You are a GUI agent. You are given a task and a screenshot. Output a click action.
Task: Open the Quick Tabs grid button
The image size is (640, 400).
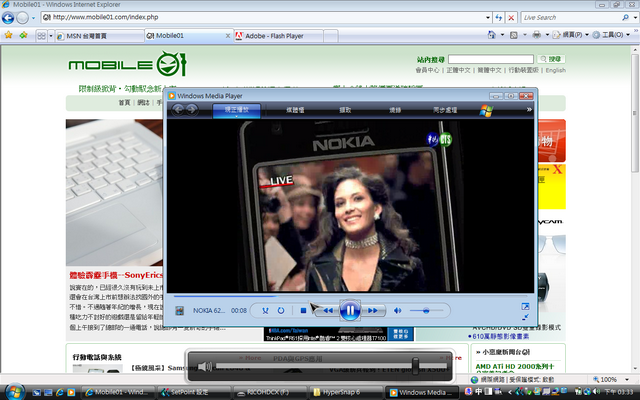tap(41, 36)
